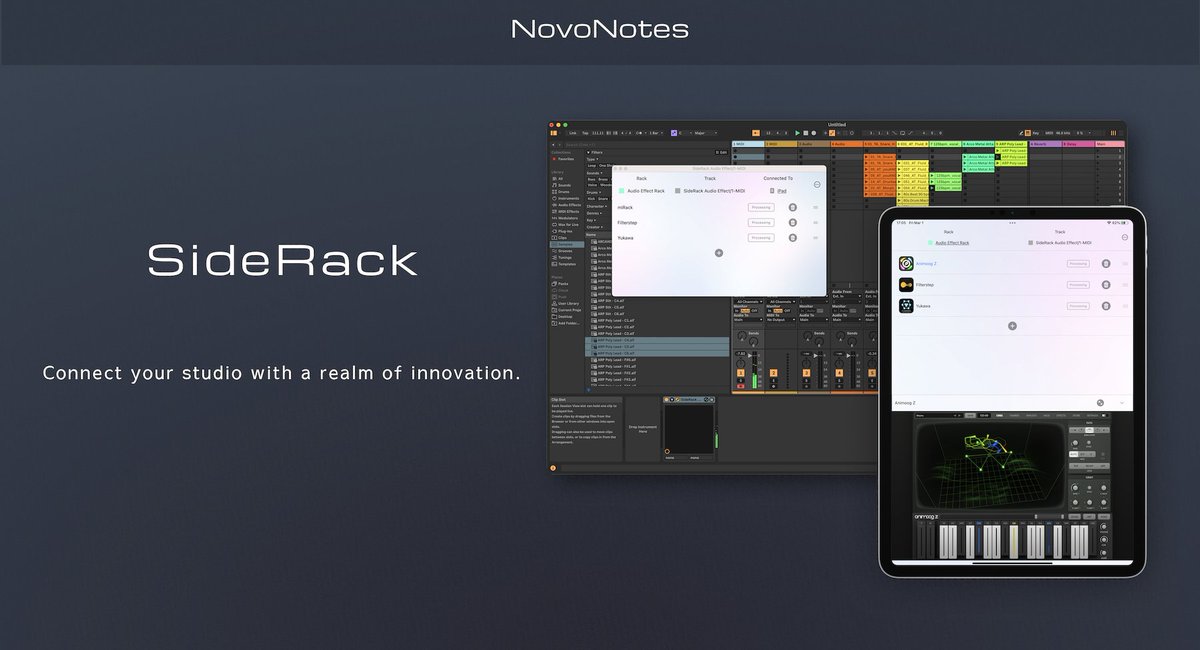The width and height of the screenshot is (1200, 650).
Task: Select Grooves in the library
Action: click(564, 251)
